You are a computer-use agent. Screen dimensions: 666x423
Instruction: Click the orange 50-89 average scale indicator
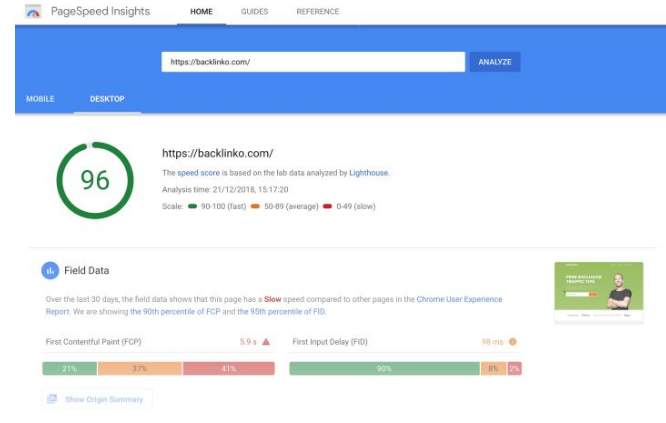(x=255, y=206)
